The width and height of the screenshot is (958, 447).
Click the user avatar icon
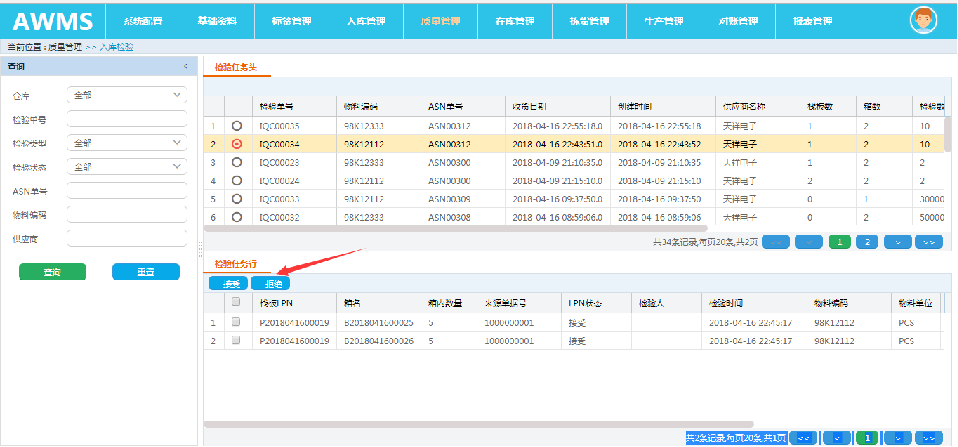coord(924,20)
